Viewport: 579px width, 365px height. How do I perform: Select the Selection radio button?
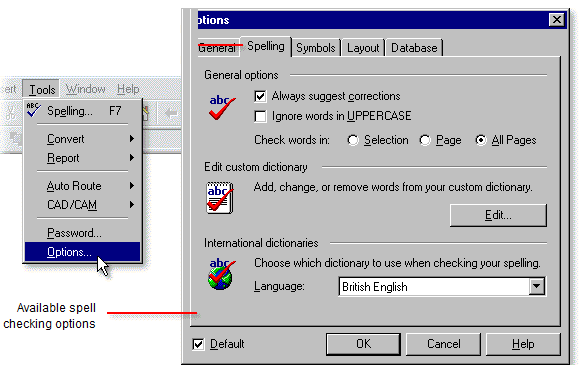(x=353, y=140)
